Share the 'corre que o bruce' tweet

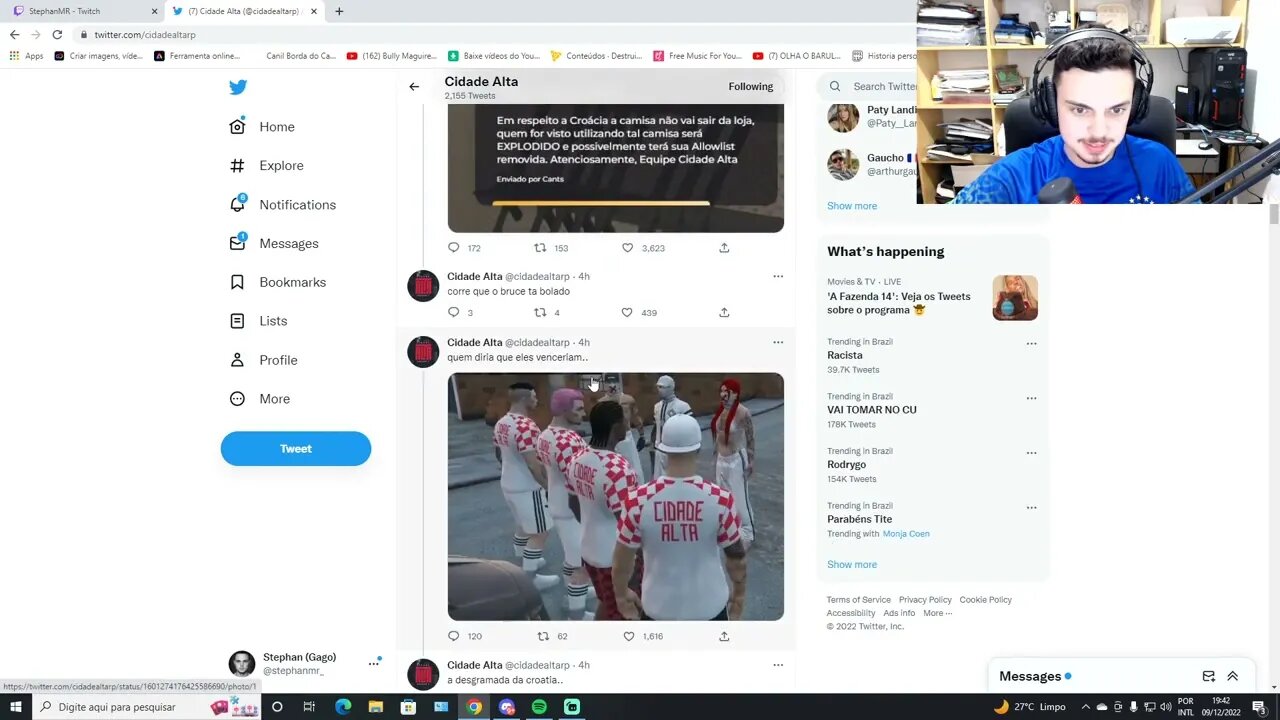[x=724, y=313]
